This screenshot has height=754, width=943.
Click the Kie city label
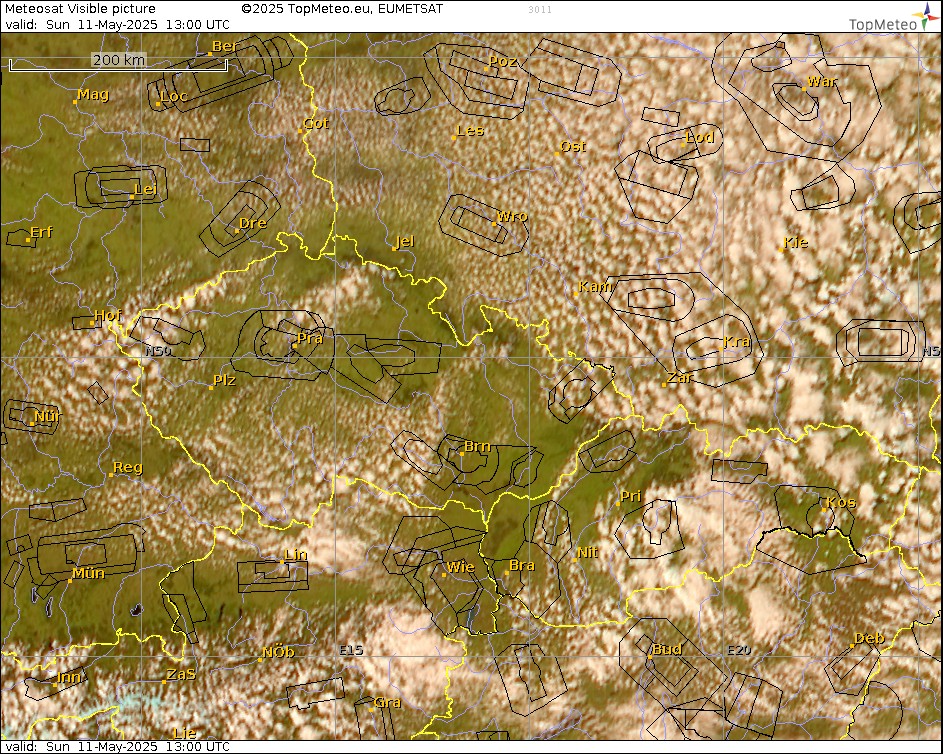[x=796, y=242]
